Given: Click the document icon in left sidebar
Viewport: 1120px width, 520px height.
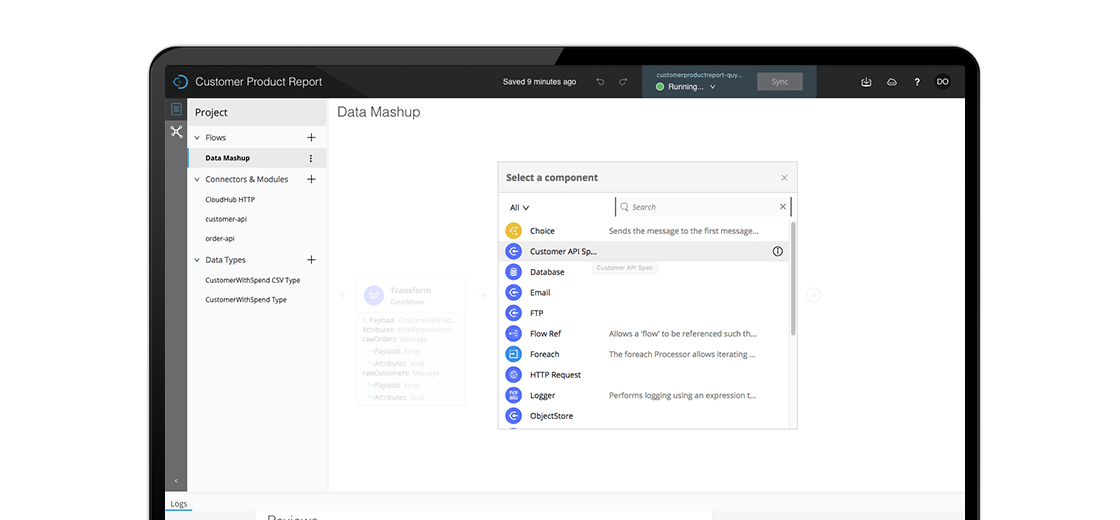Looking at the screenshot, I should click(x=176, y=109).
